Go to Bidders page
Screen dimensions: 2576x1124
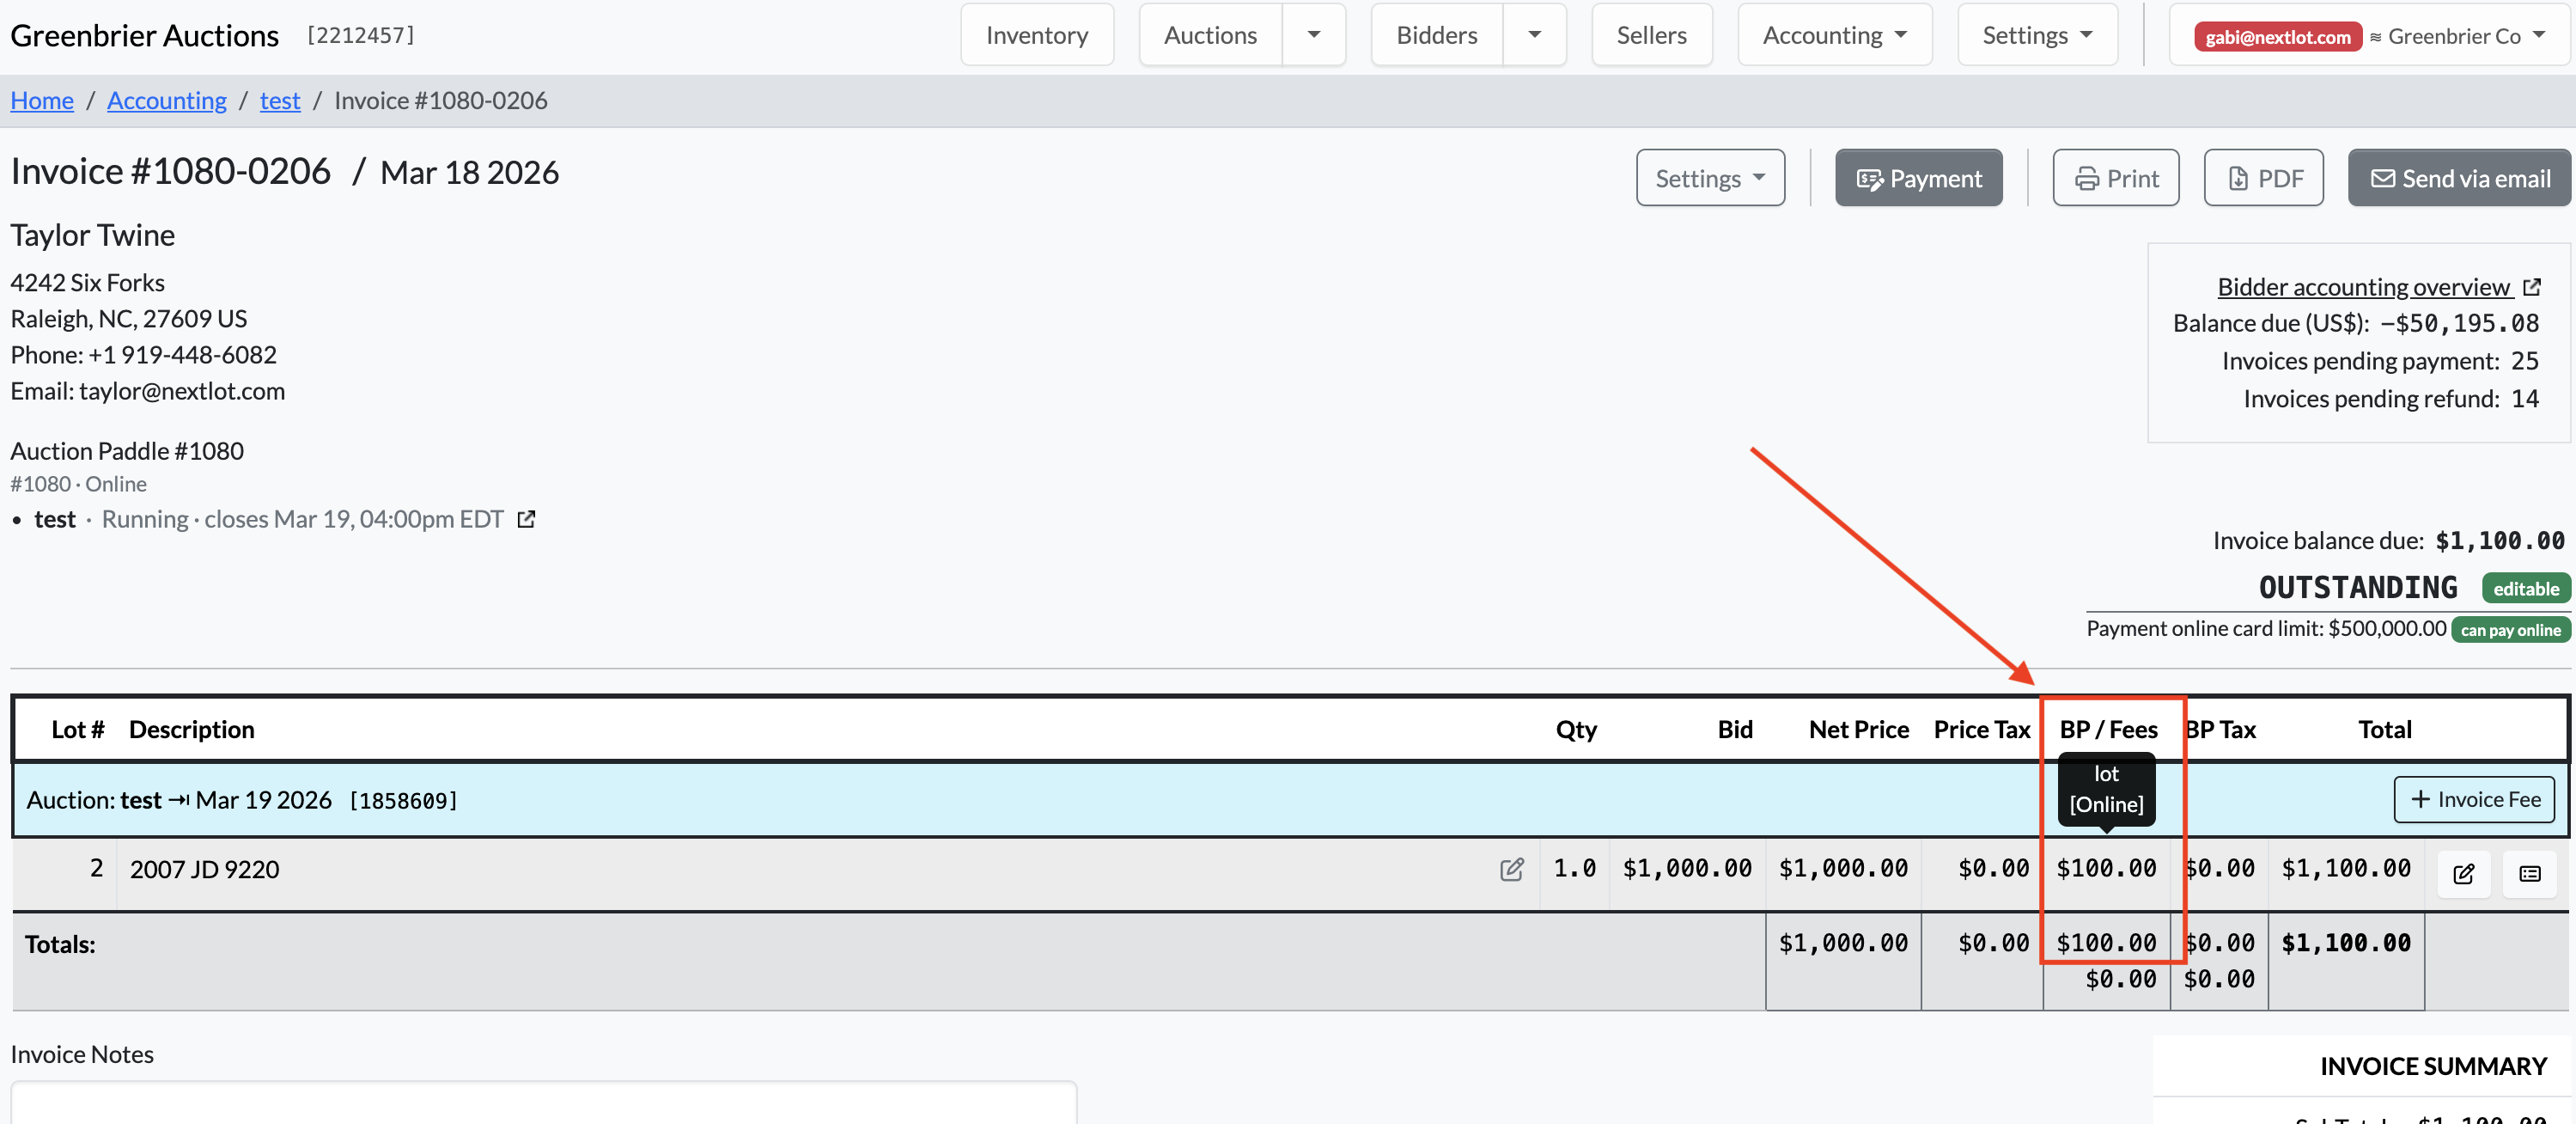coord(1436,35)
